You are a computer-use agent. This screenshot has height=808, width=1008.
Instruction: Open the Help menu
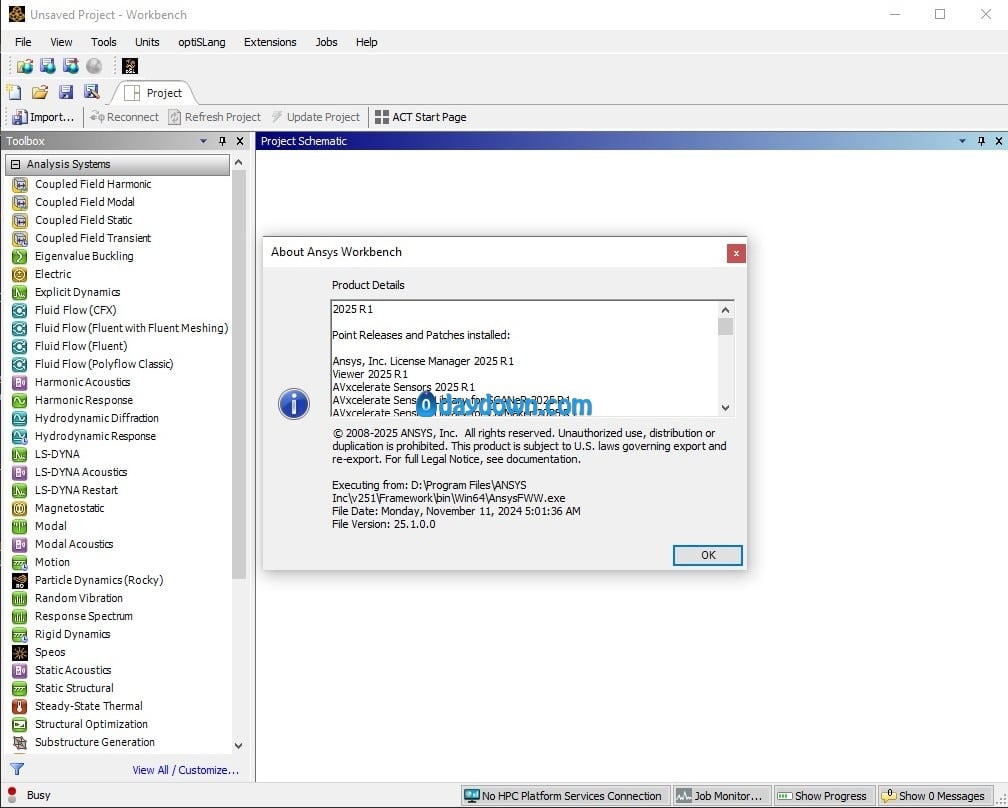[x=366, y=42]
